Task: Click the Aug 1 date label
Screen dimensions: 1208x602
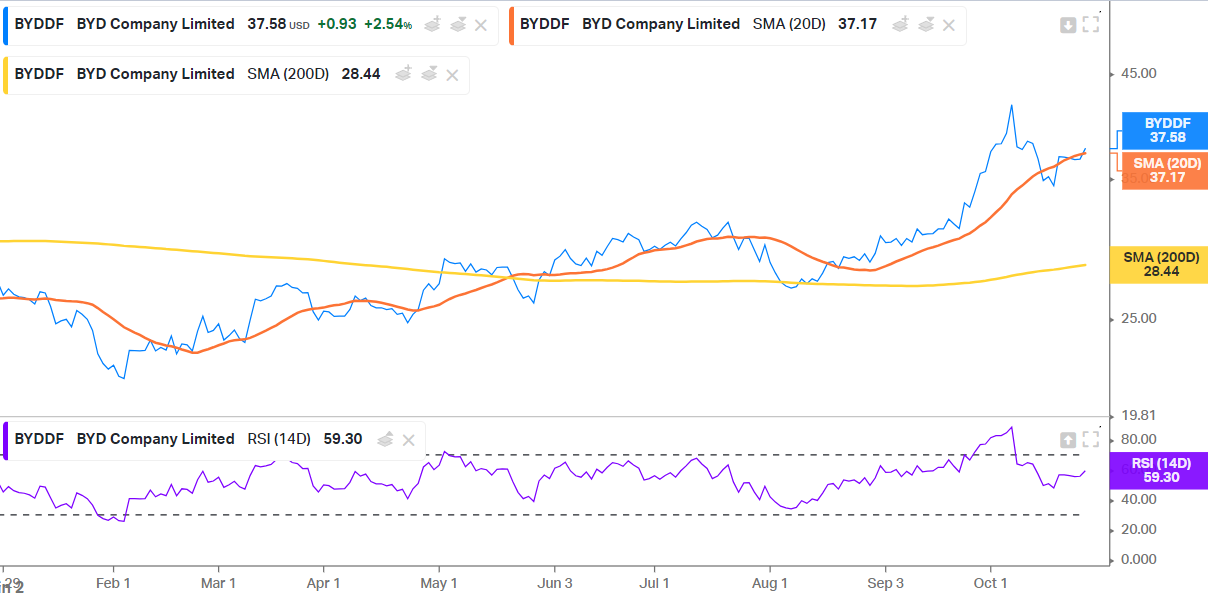Action: (x=771, y=582)
